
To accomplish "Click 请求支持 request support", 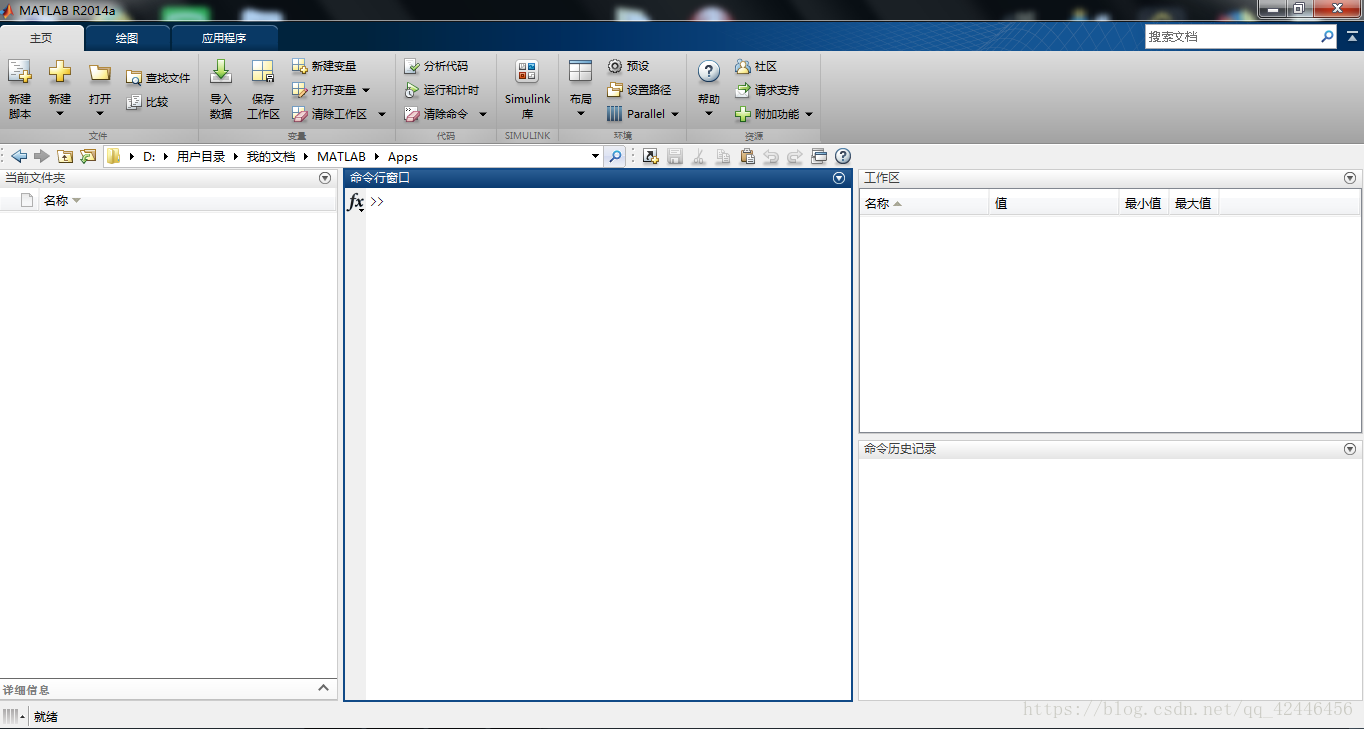I will 767,90.
